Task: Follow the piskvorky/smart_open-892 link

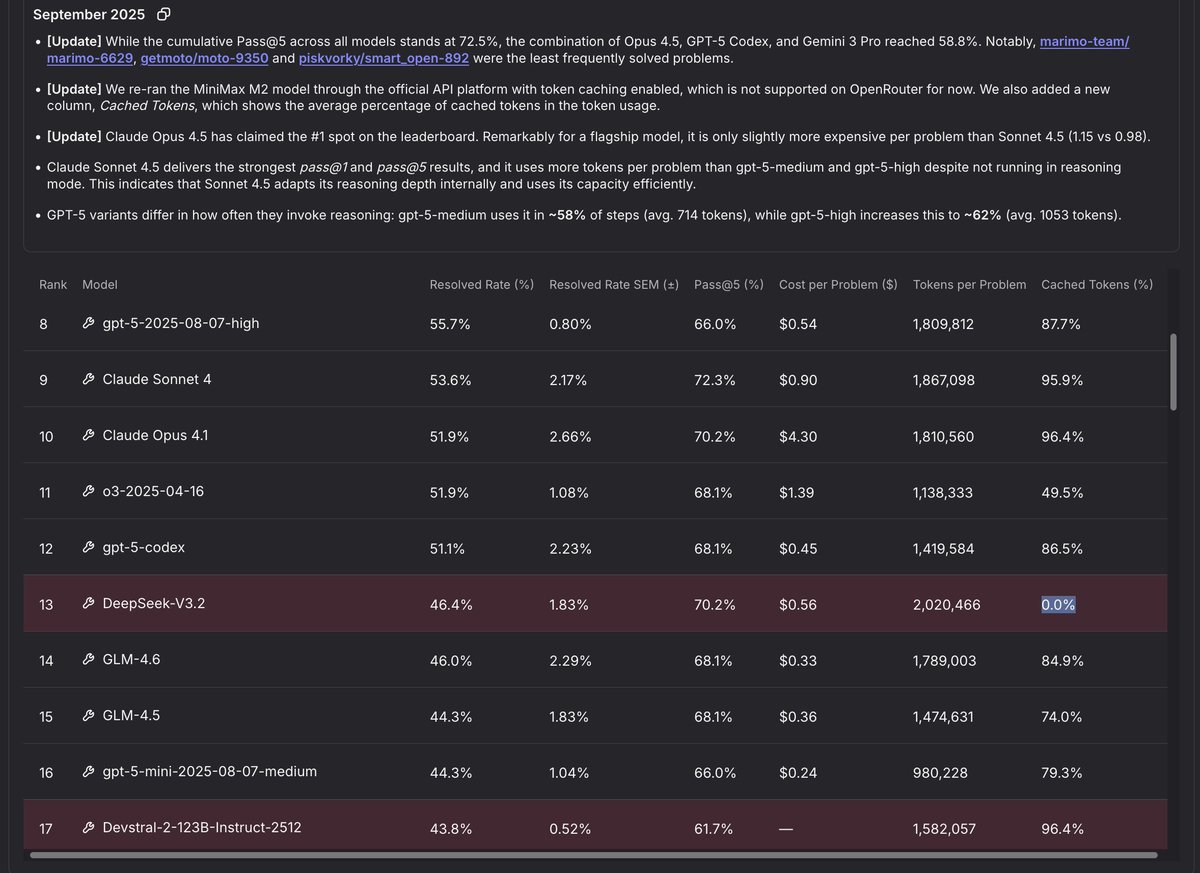Action: click(x=384, y=58)
